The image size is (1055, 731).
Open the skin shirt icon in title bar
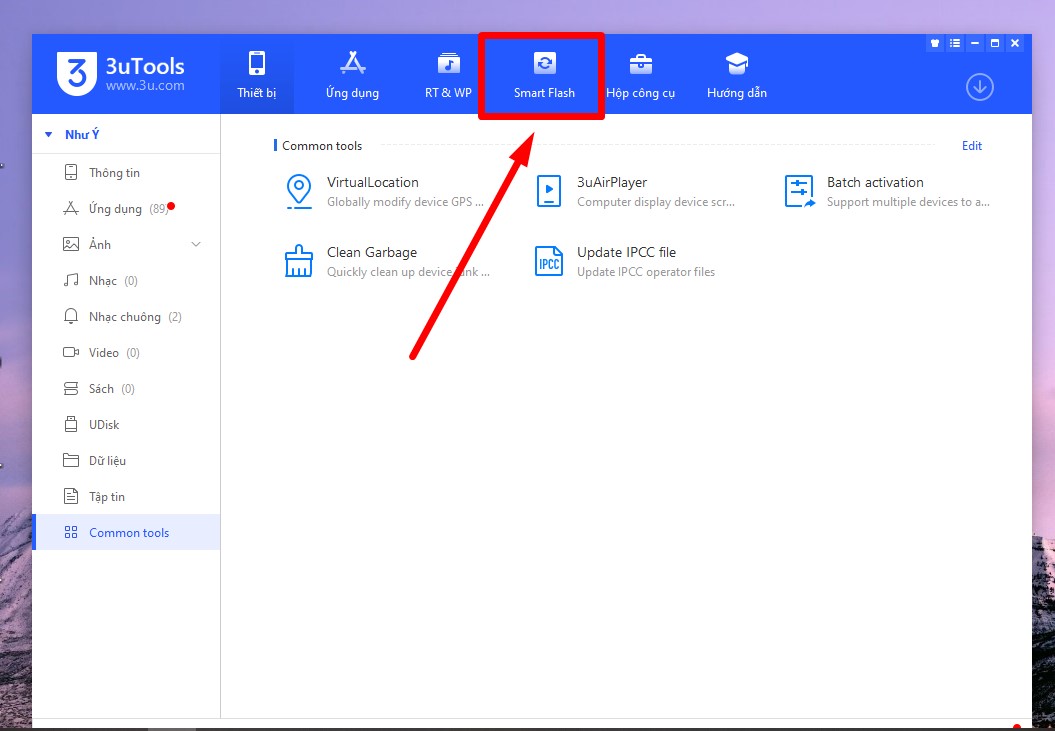click(x=935, y=43)
